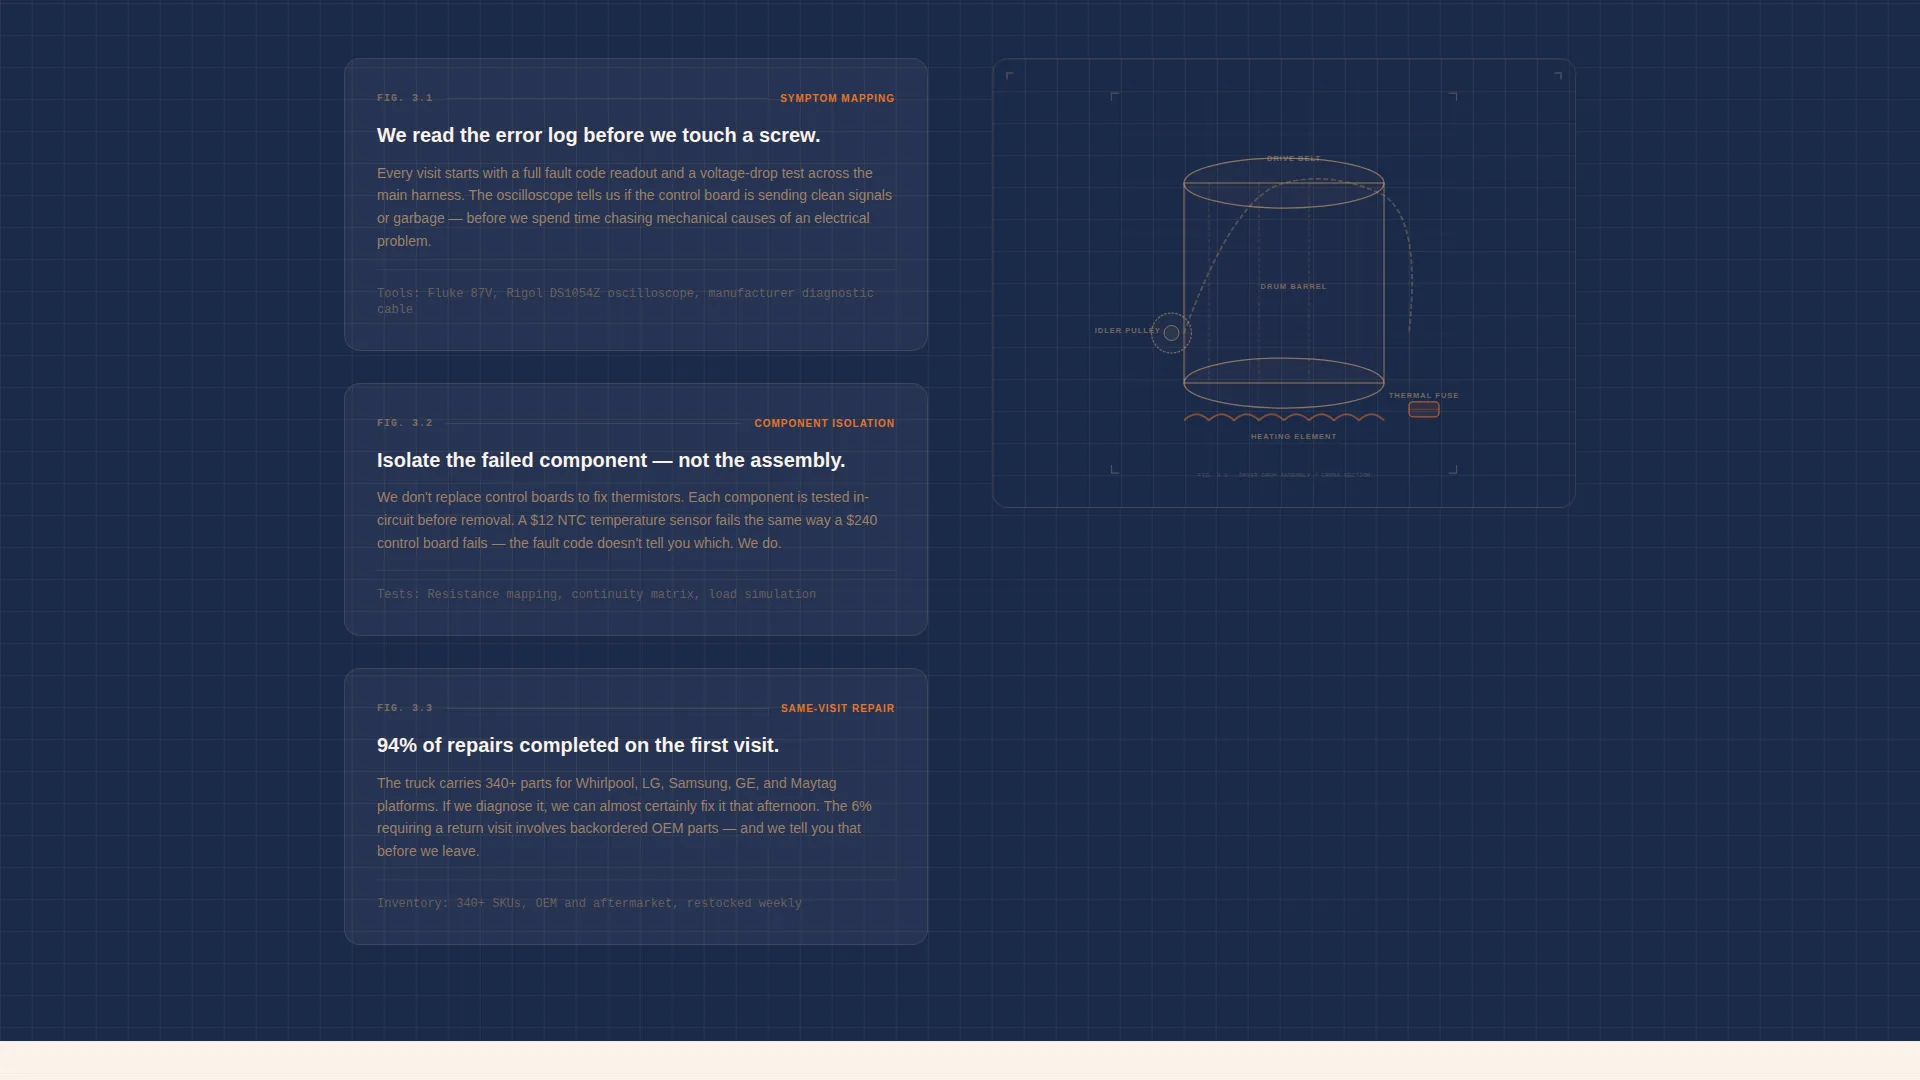Screen dimensions: 1920x1080
Task: Click the 'DRUM BARREL' label in diagram
Action: pos(1293,286)
